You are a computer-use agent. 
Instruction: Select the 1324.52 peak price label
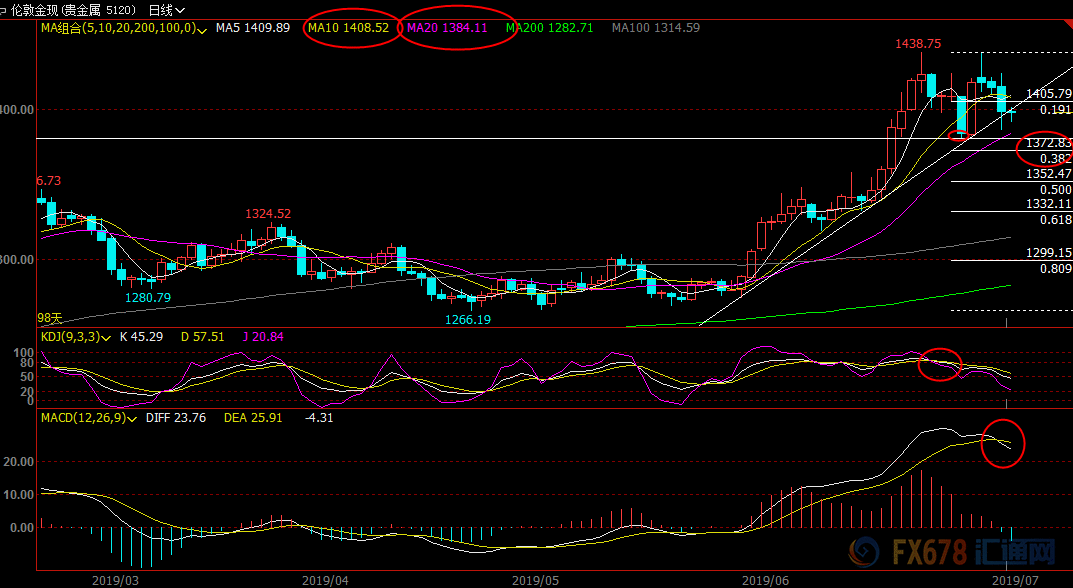(x=268, y=214)
